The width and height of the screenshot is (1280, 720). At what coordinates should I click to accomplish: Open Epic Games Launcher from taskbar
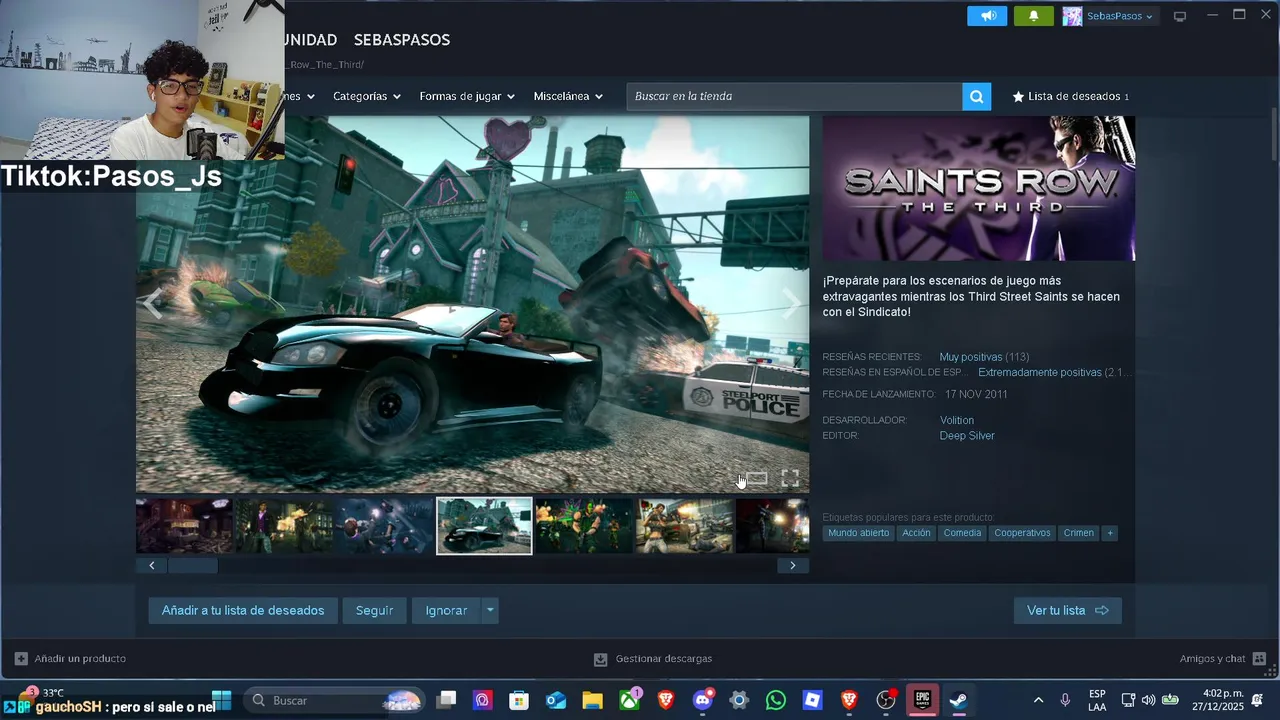pyautogui.click(x=922, y=700)
